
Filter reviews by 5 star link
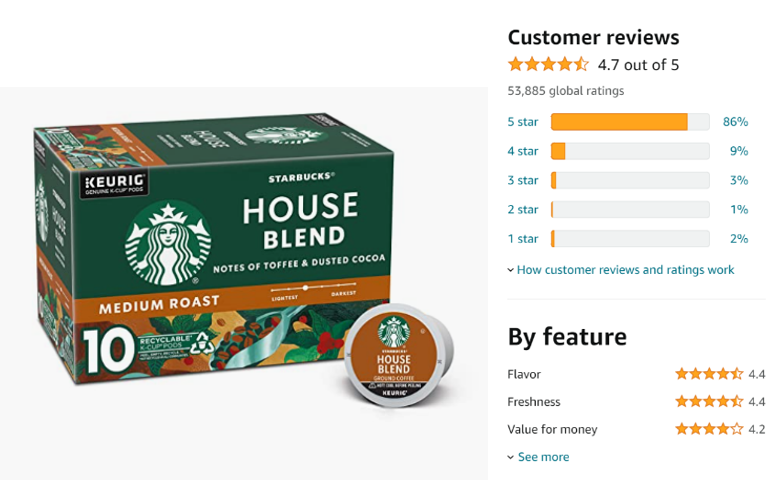pos(522,121)
